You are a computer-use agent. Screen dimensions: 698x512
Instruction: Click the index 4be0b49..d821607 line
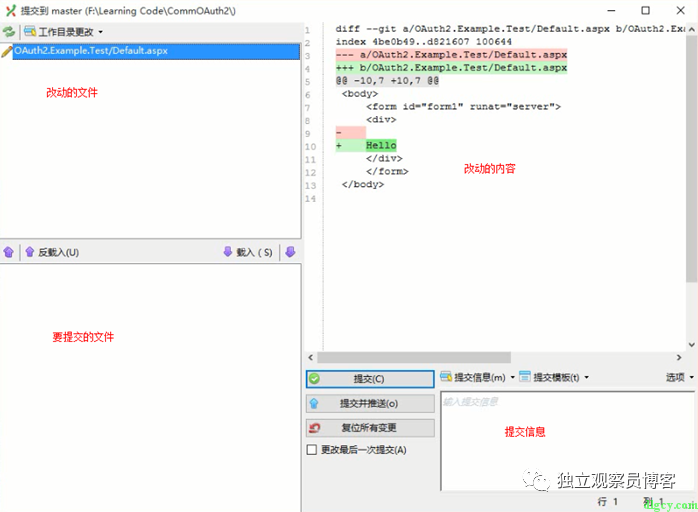tap(424, 42)
